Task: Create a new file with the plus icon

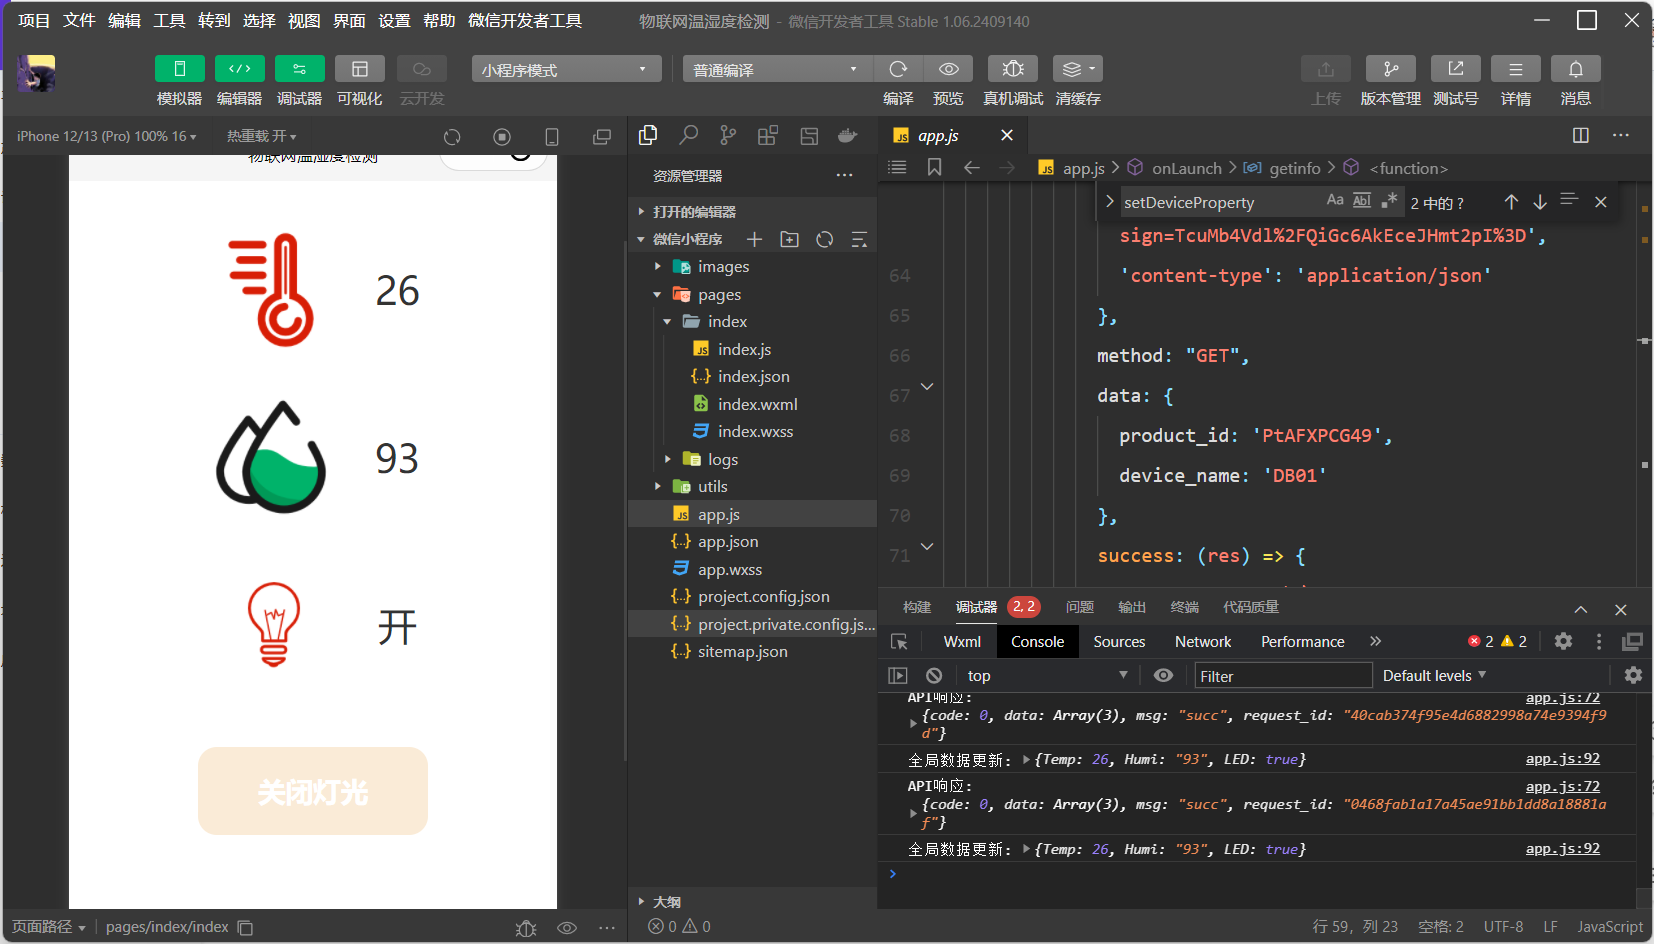Action: (755, 239)
